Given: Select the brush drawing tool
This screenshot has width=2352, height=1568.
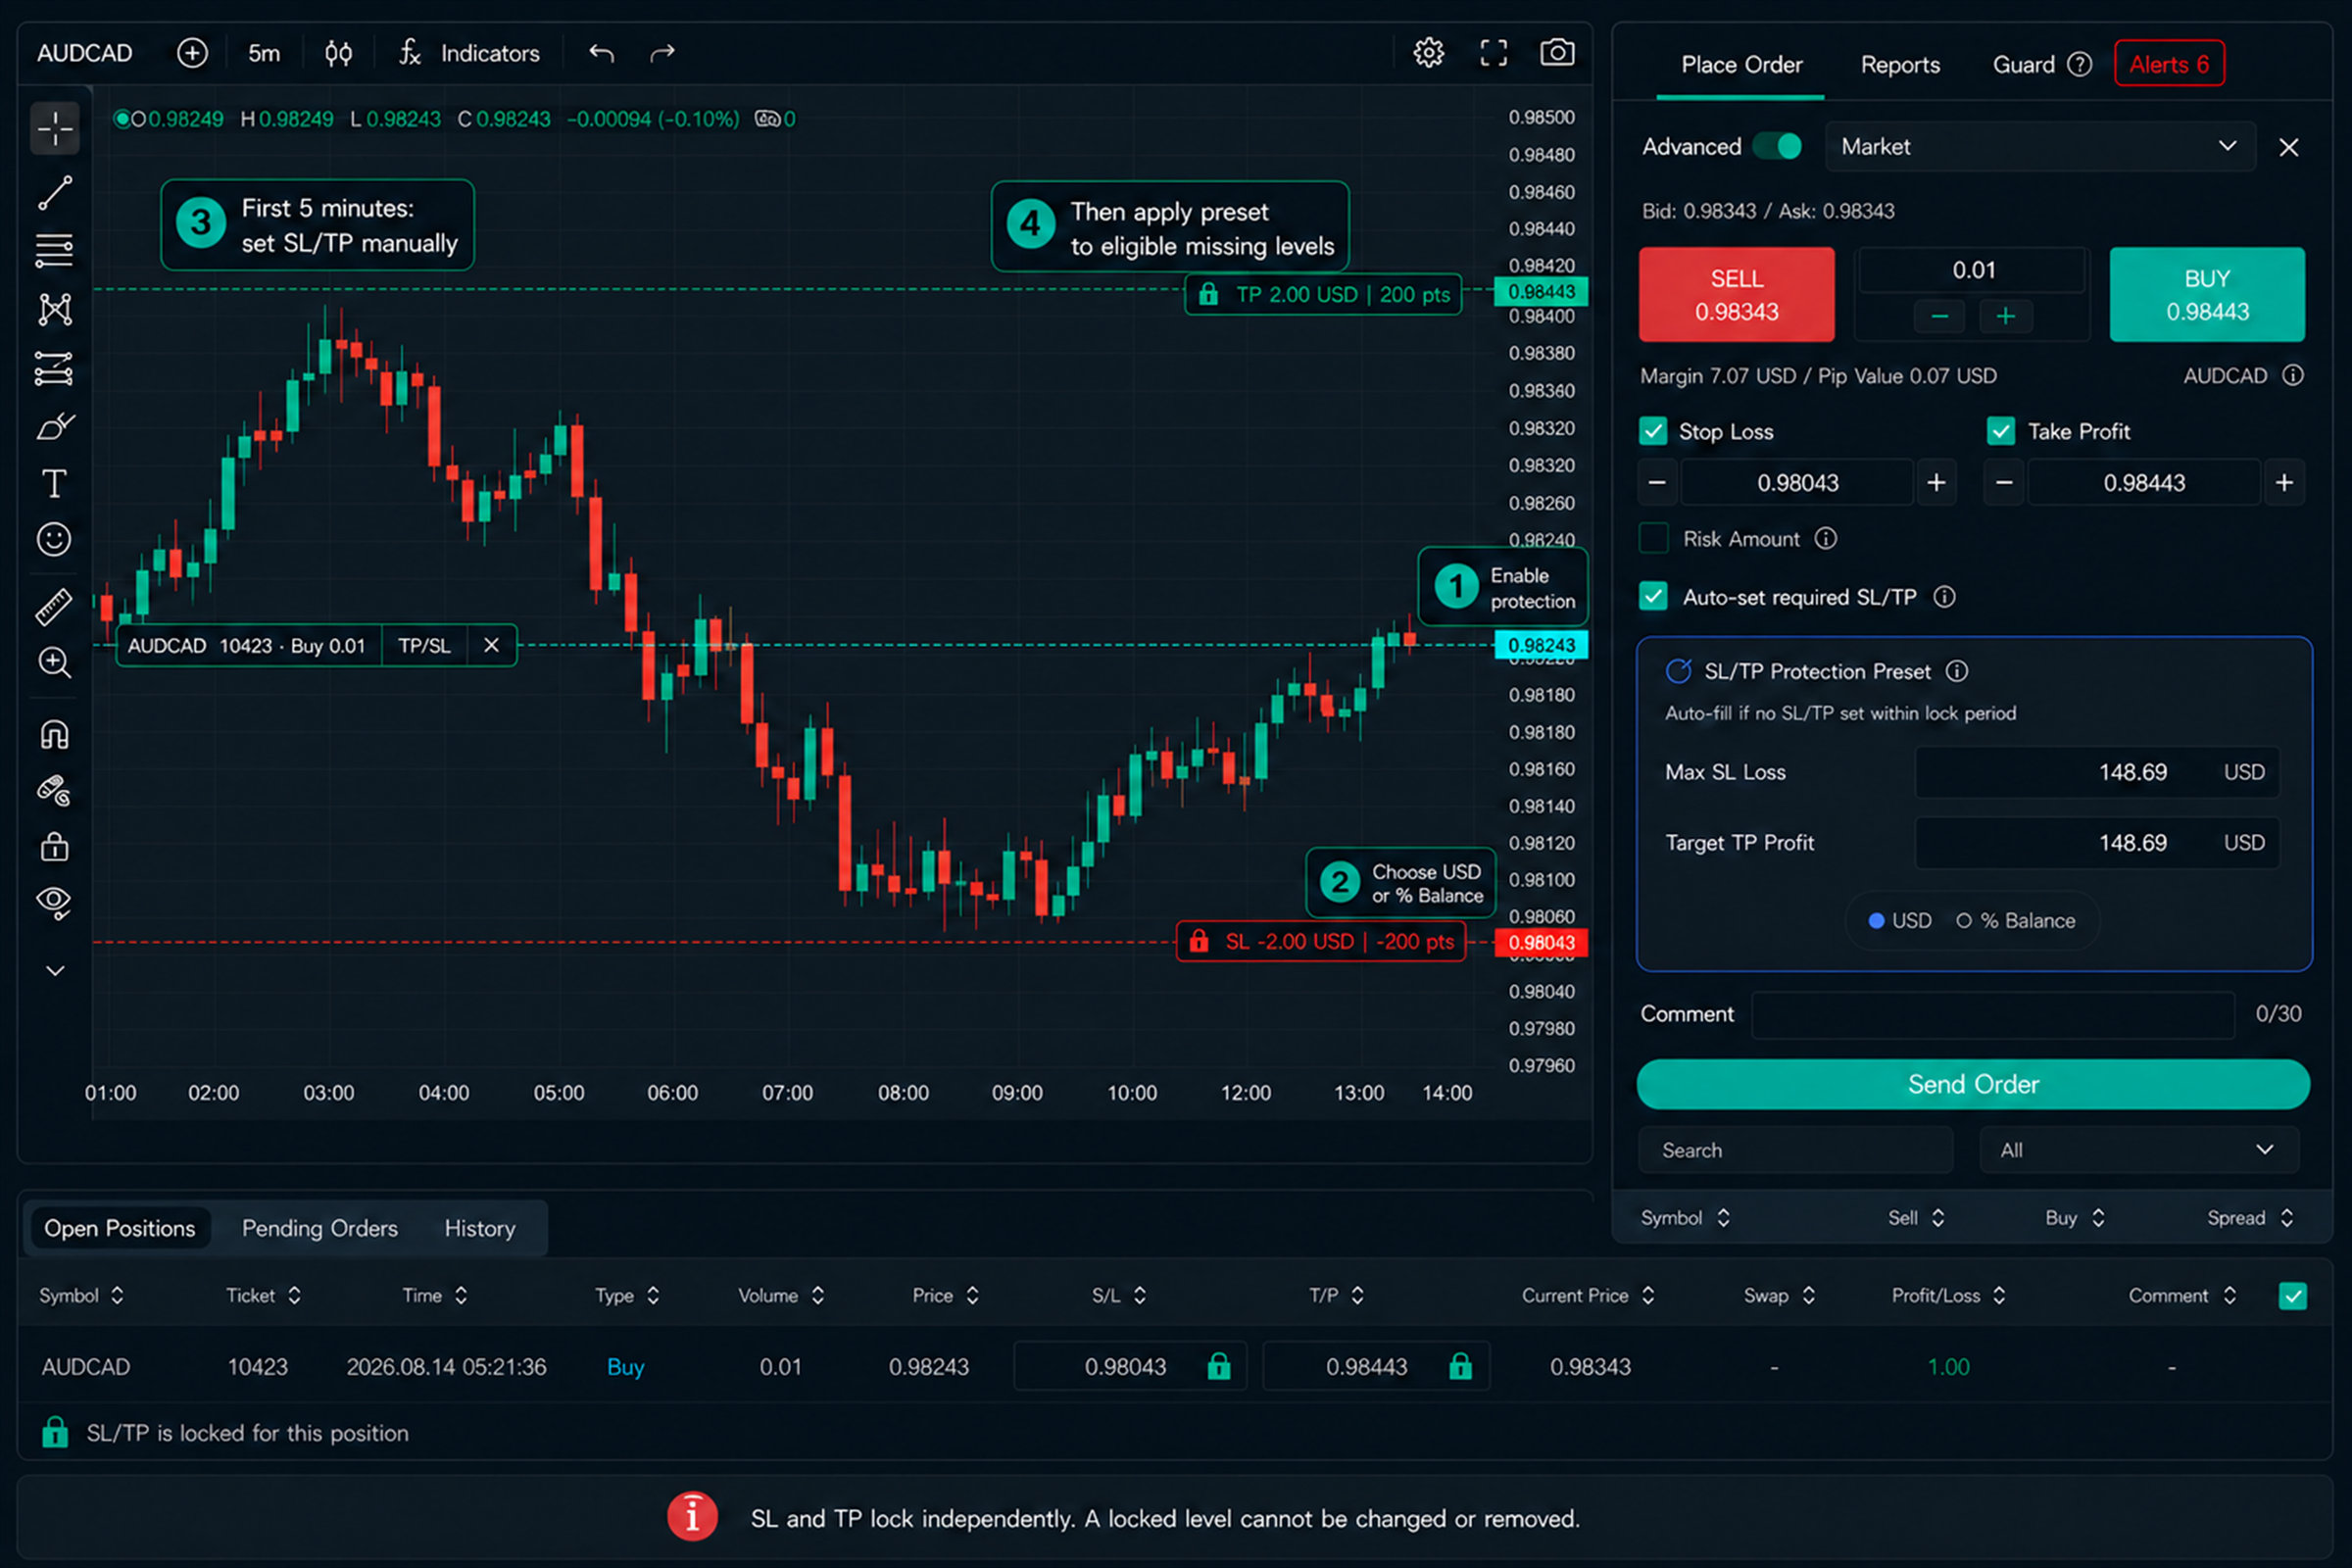Looking at the screenshot, I should tap(55, 427).
